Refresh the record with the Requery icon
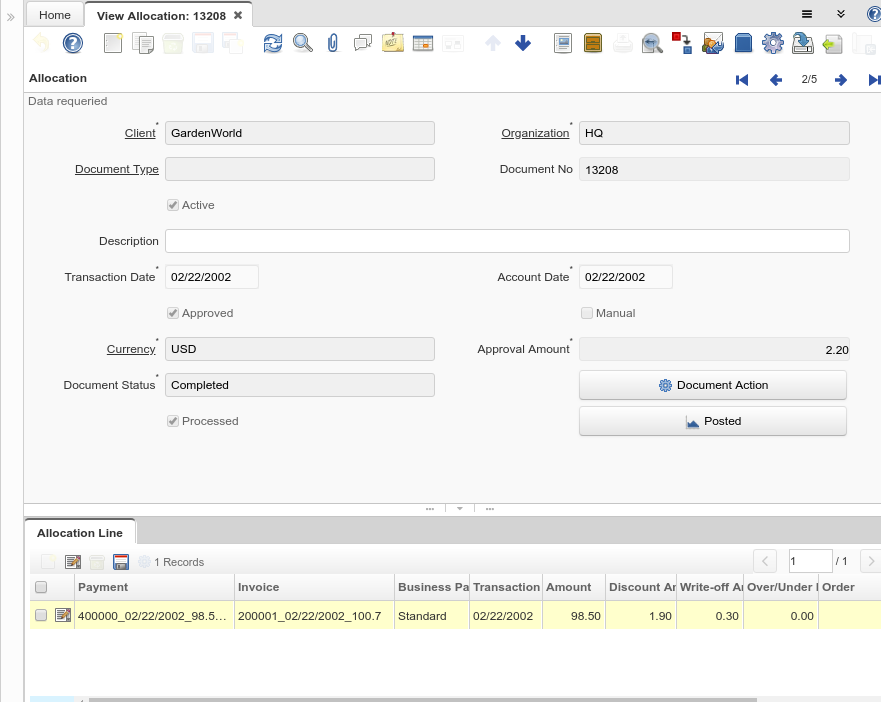 273,43
